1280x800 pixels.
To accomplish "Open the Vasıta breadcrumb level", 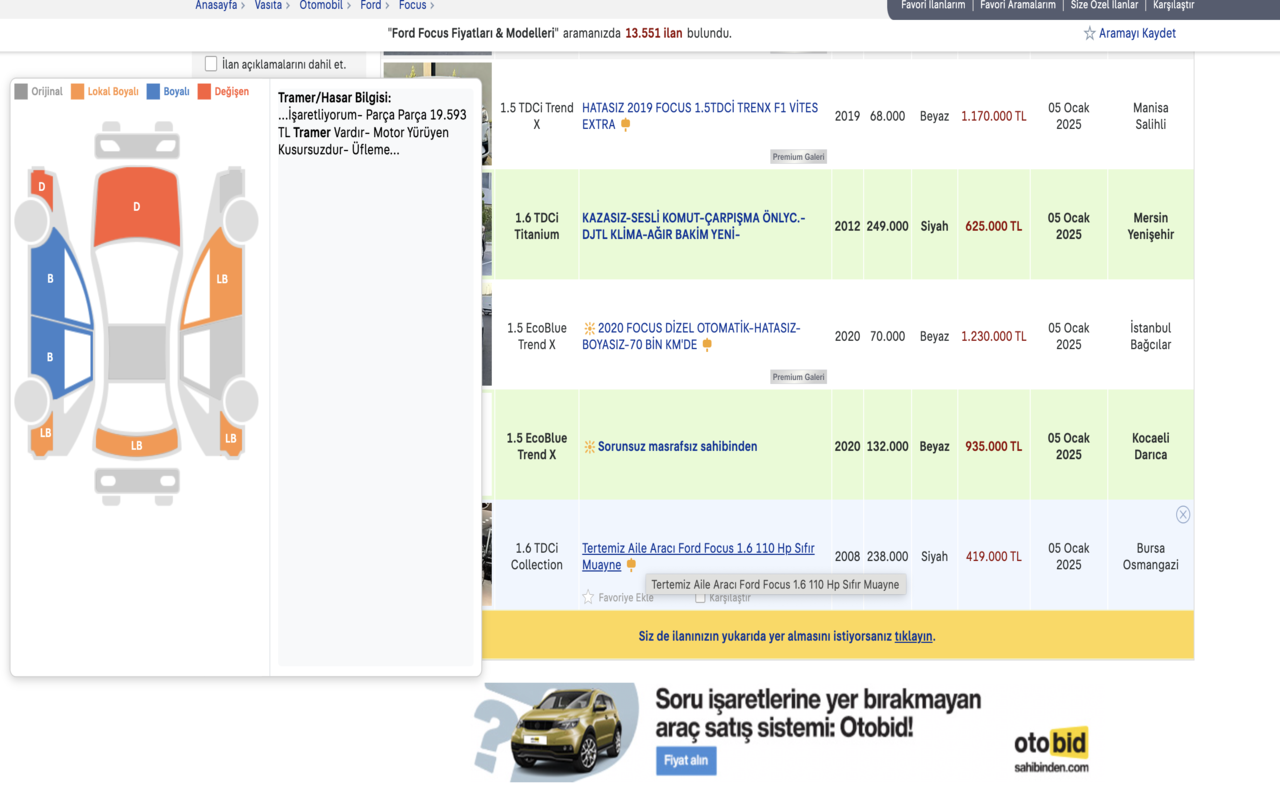I will (267, 6).
